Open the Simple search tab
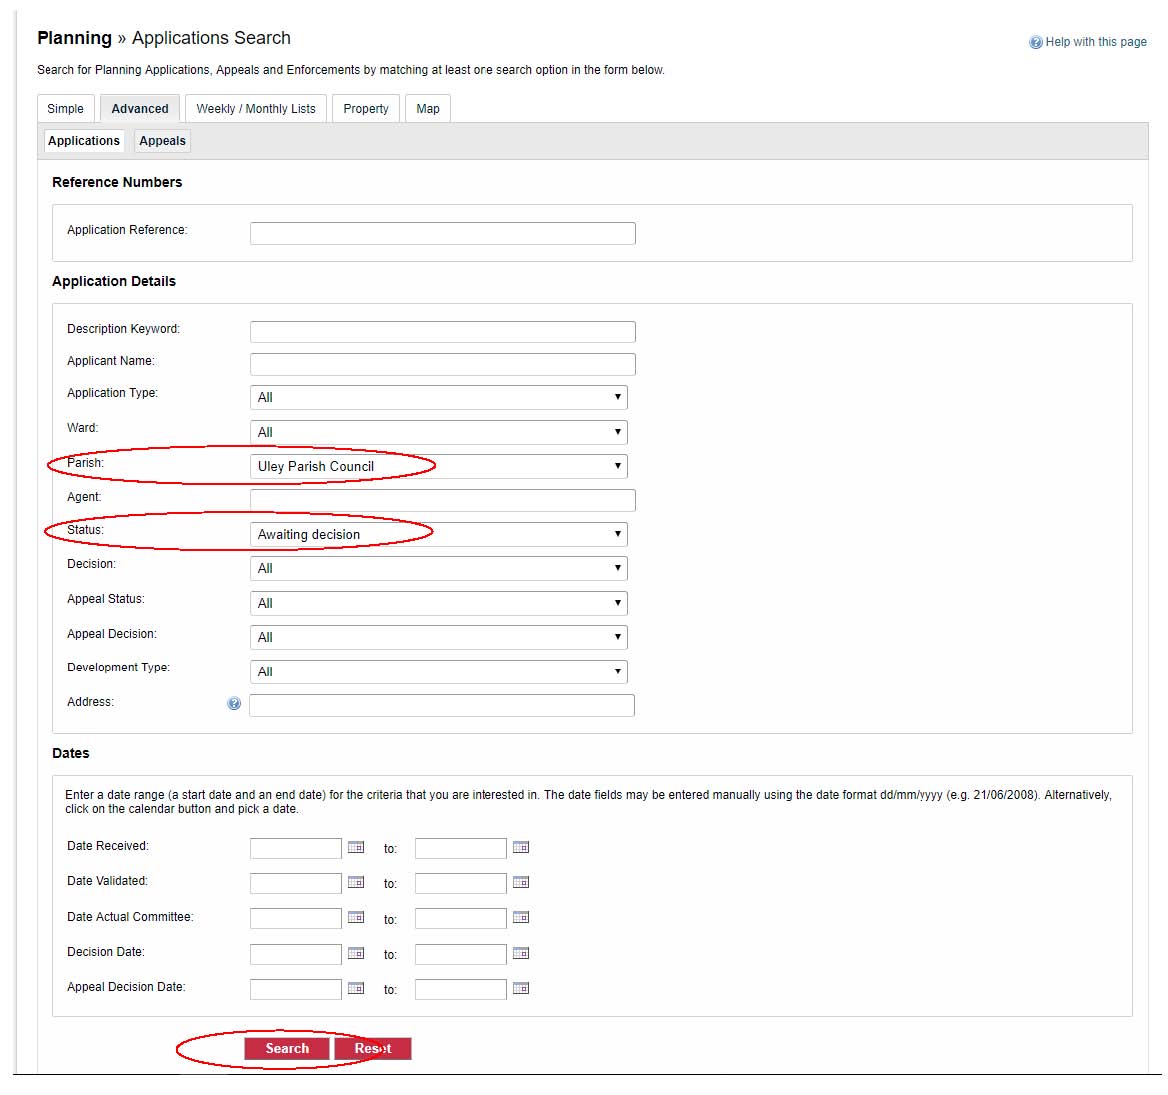1168x1095 pixels. pos(66,109)
